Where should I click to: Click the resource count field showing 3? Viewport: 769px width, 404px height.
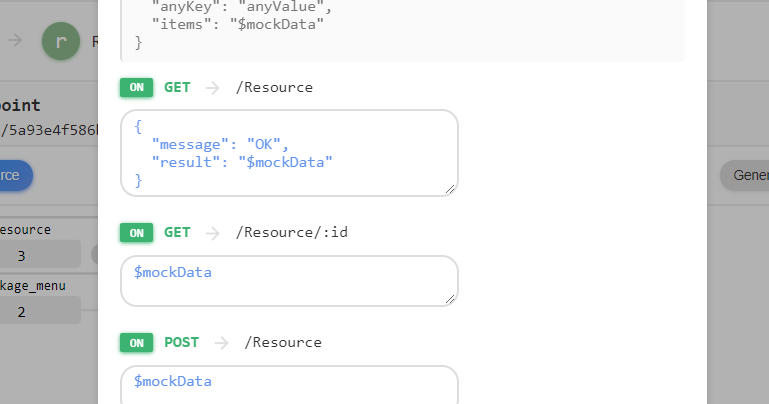[40, 255]
